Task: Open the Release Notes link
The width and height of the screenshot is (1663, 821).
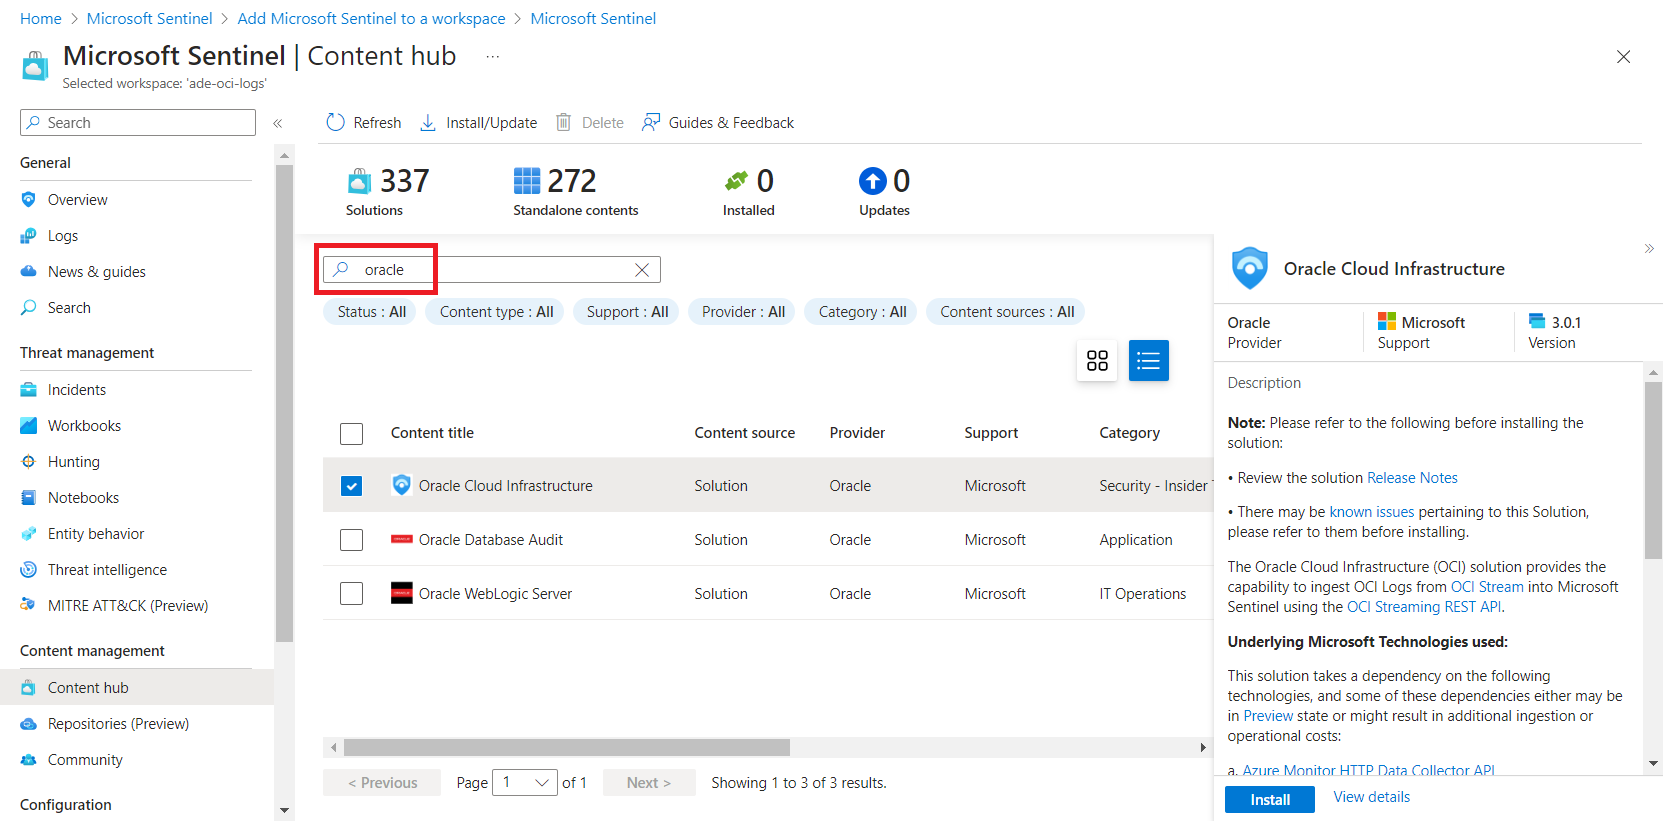Action: (x=1412, y=478)
